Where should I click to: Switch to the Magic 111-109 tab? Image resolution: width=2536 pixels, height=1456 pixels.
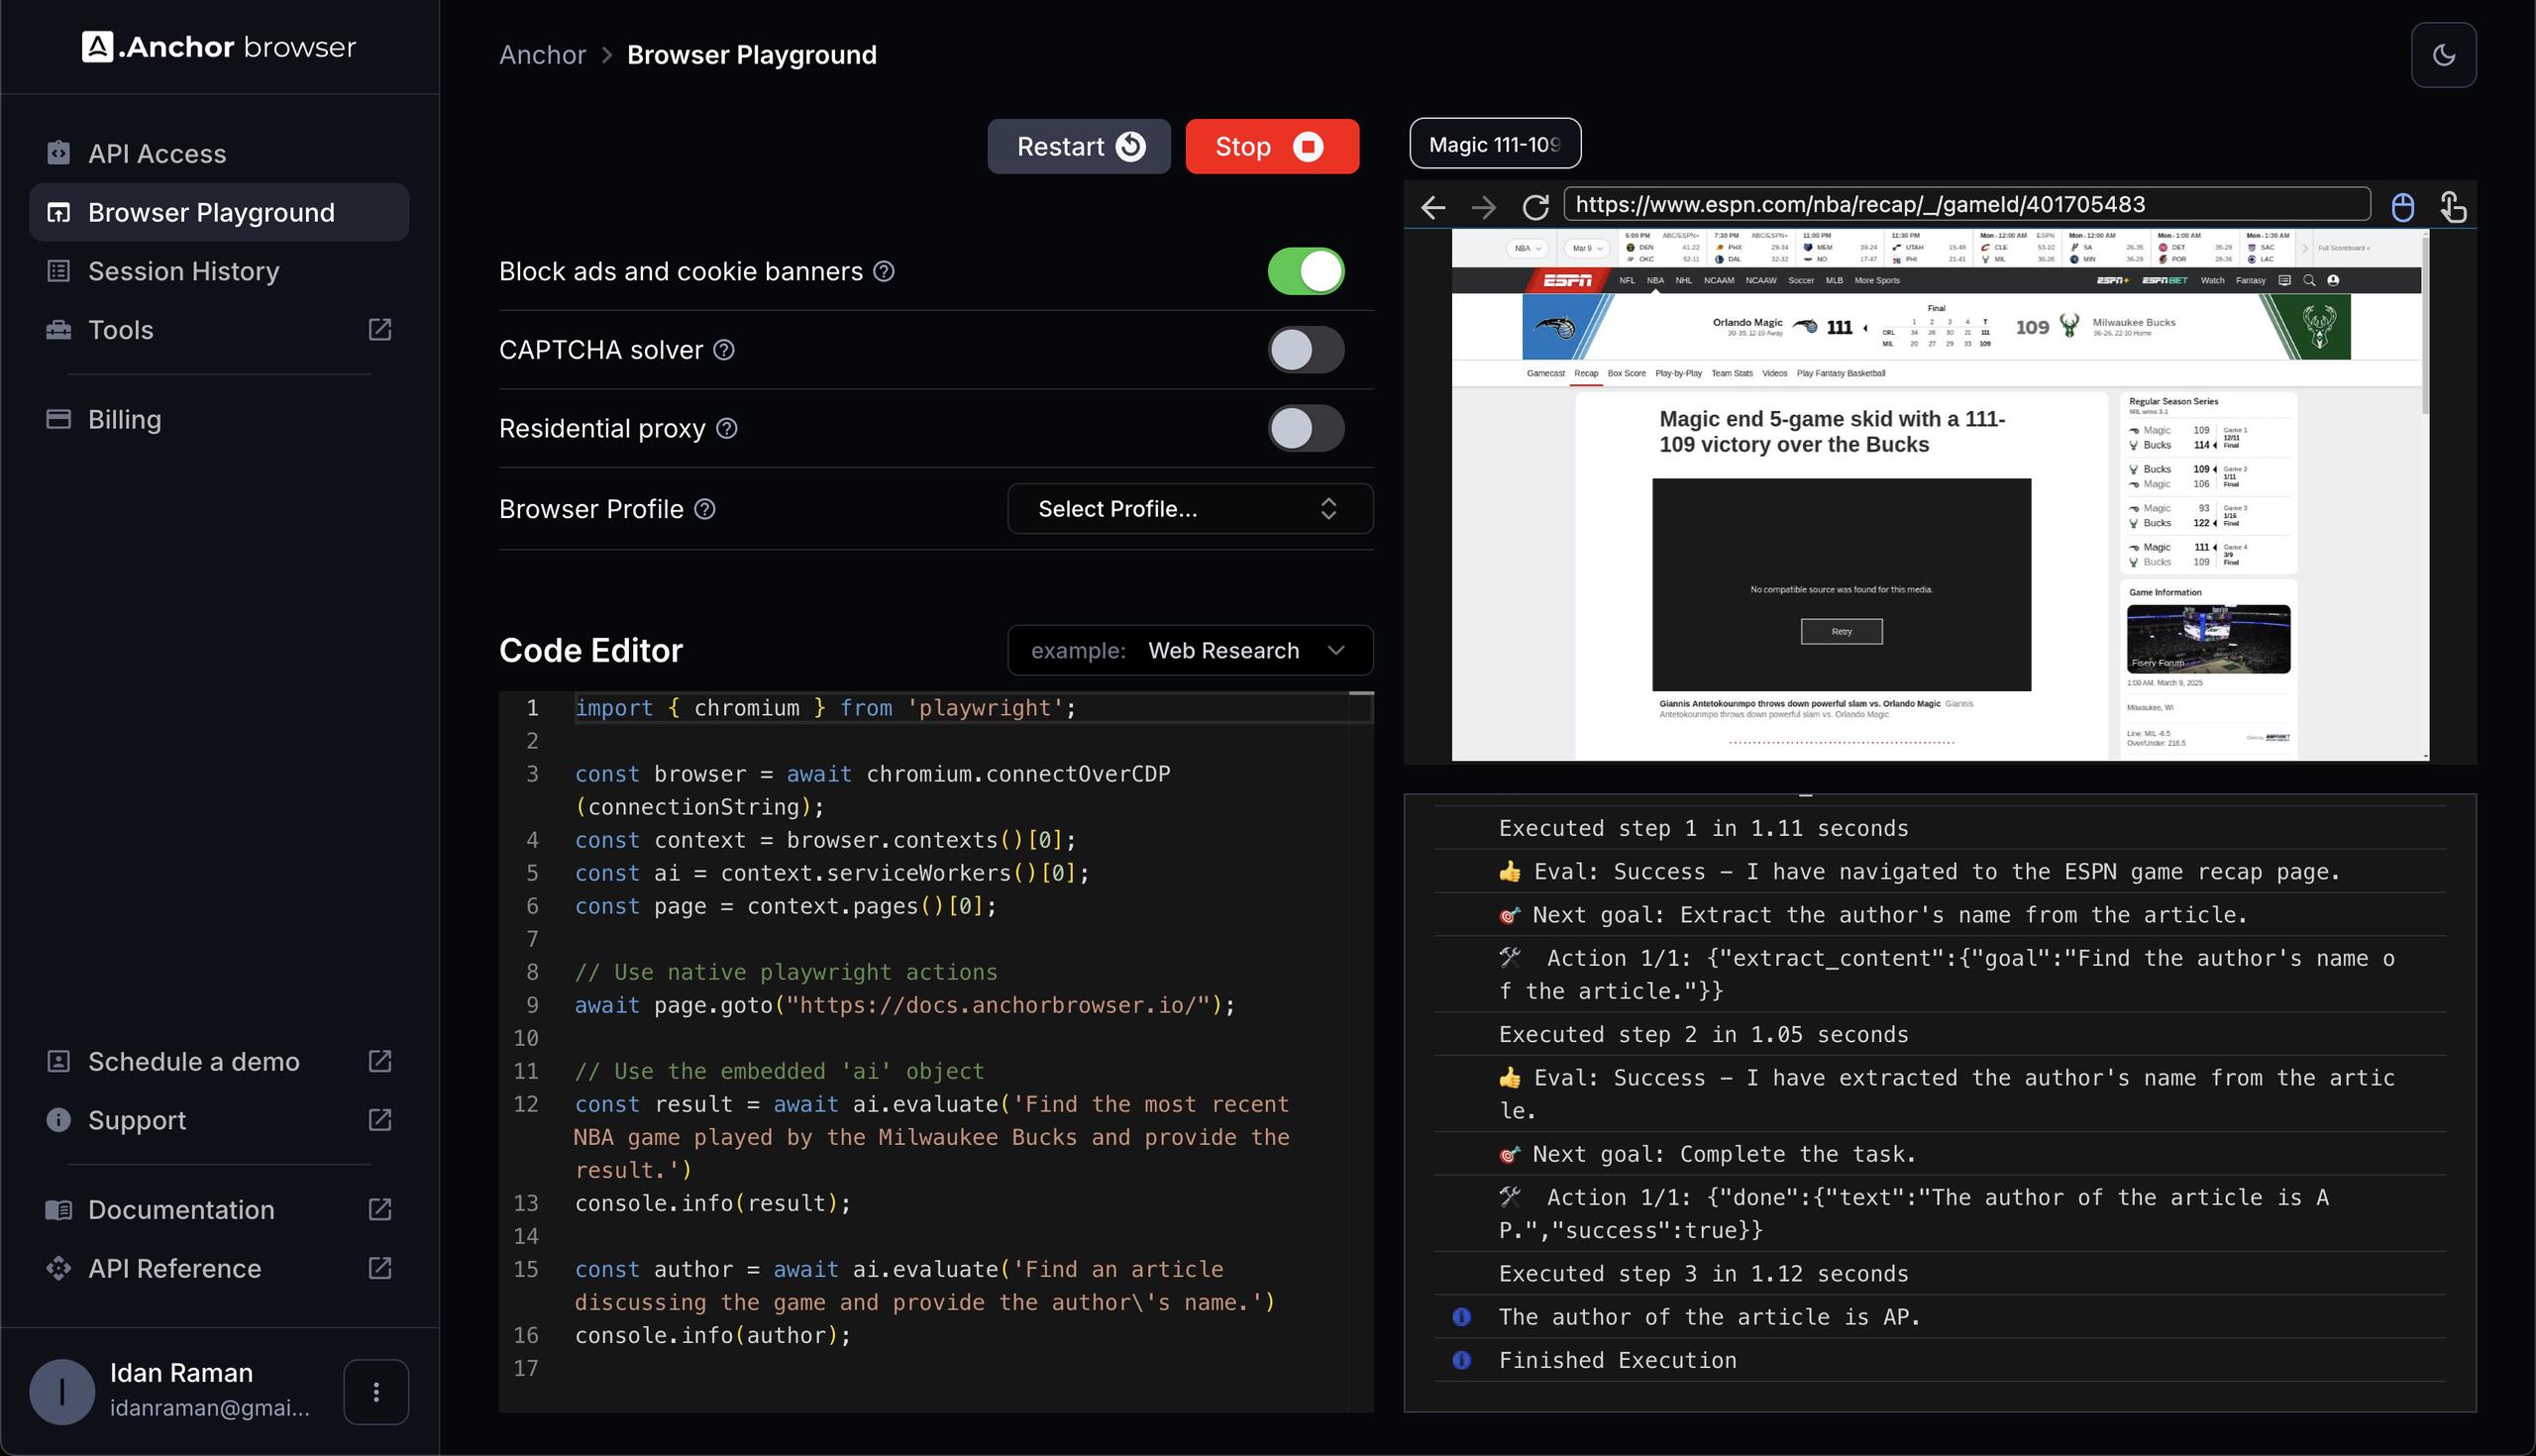[1494, 144]
